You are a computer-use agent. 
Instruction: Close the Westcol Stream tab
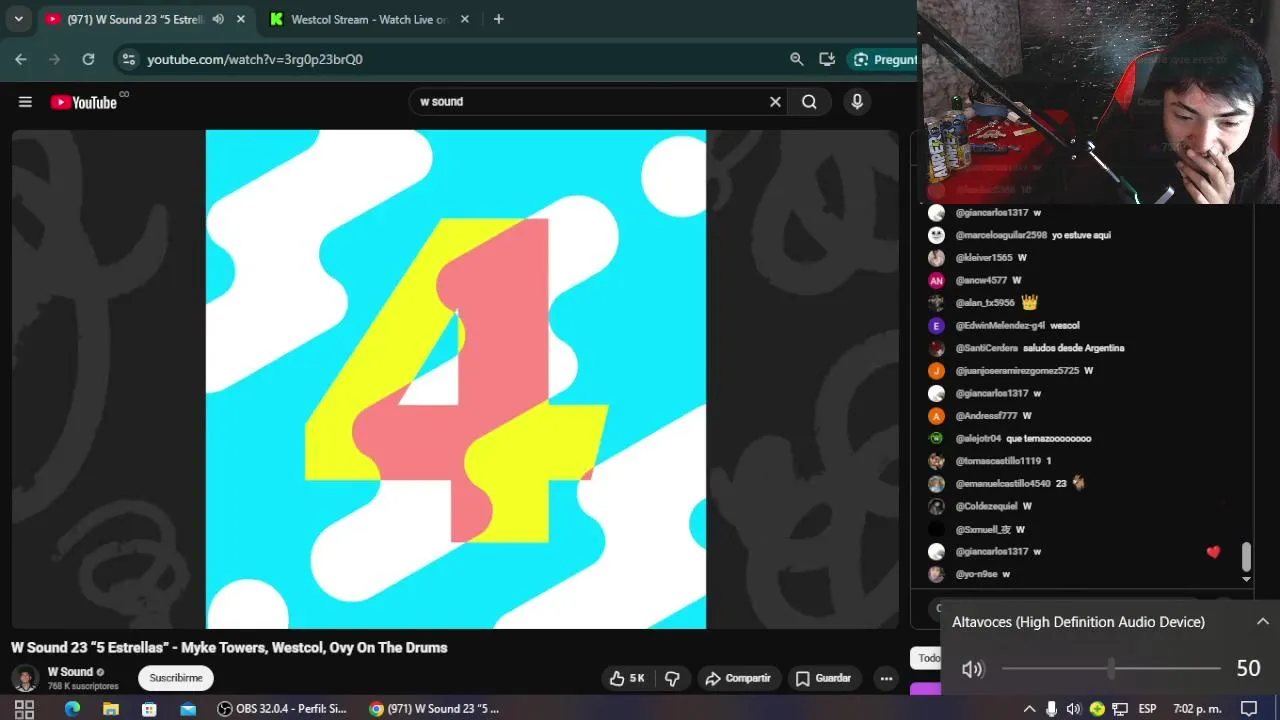[x=464, y=19]
